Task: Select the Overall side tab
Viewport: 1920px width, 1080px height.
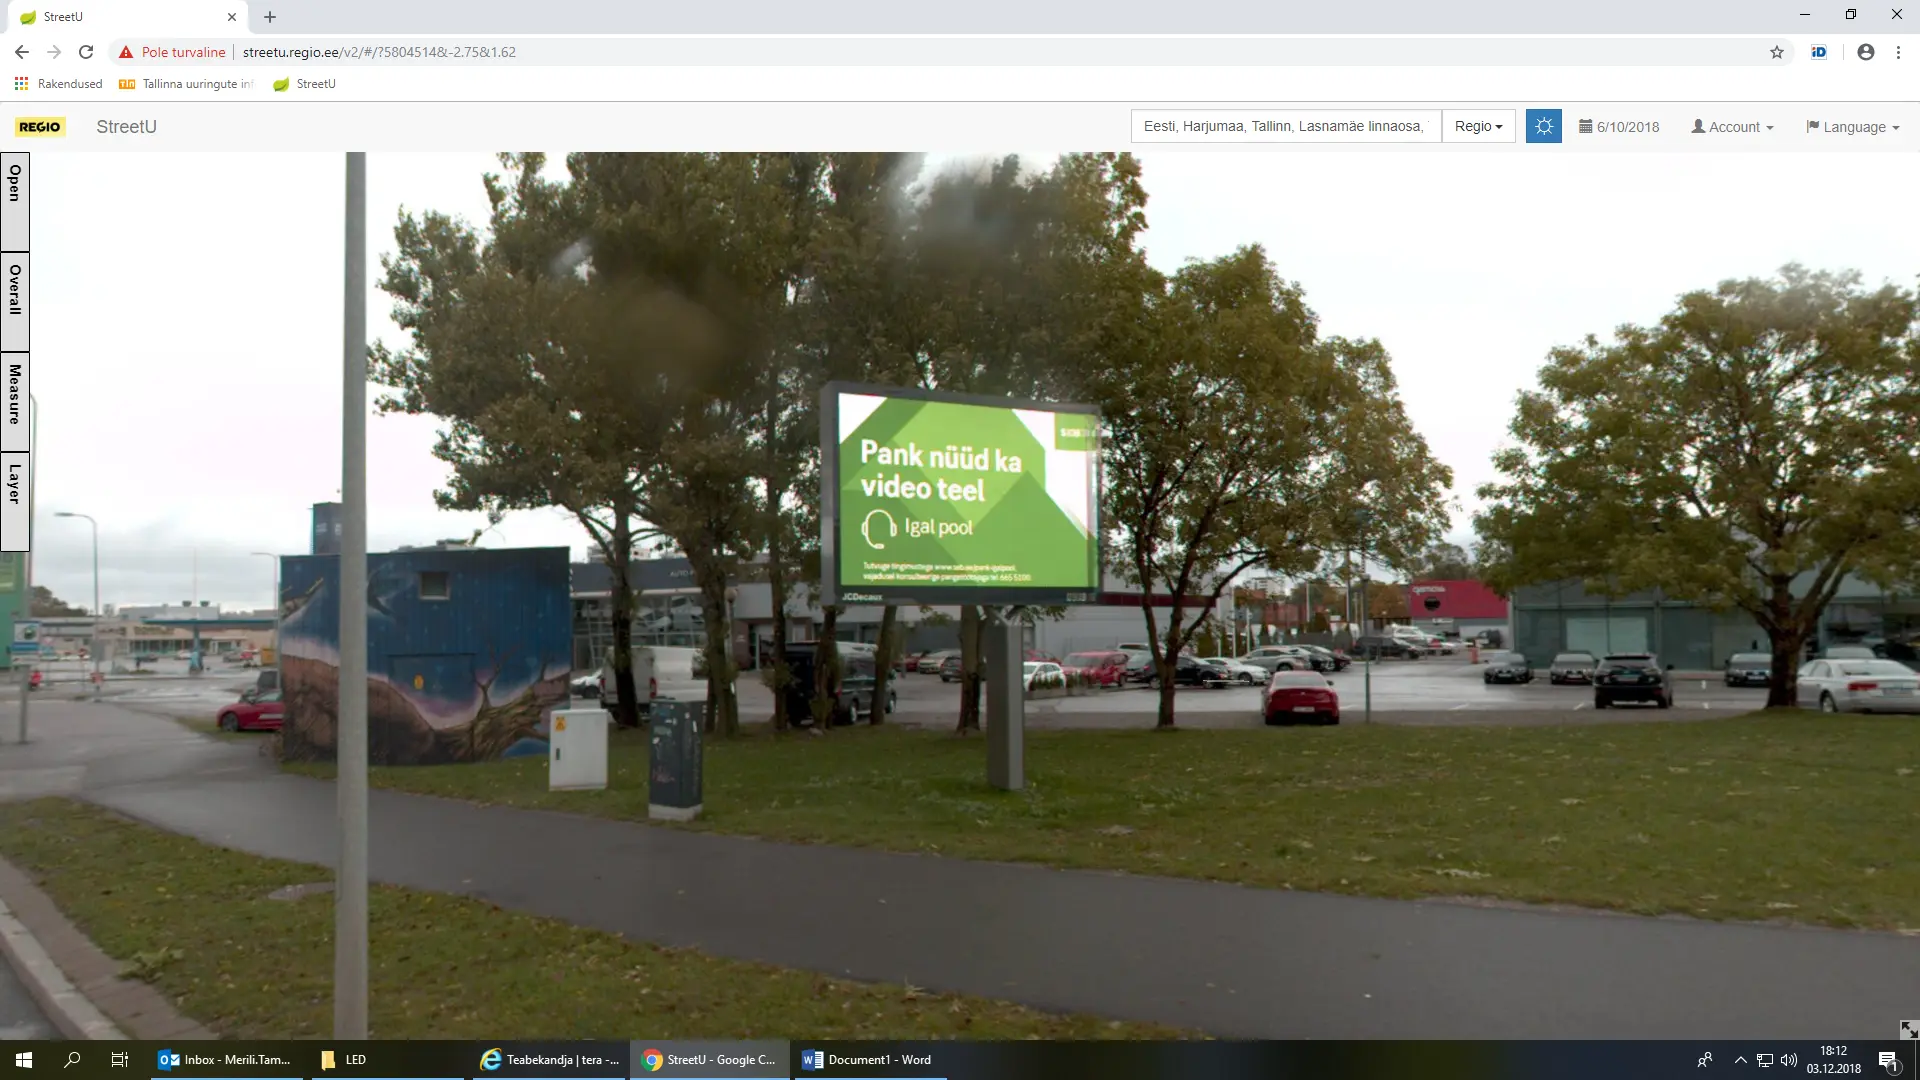Action: (15, 300)
